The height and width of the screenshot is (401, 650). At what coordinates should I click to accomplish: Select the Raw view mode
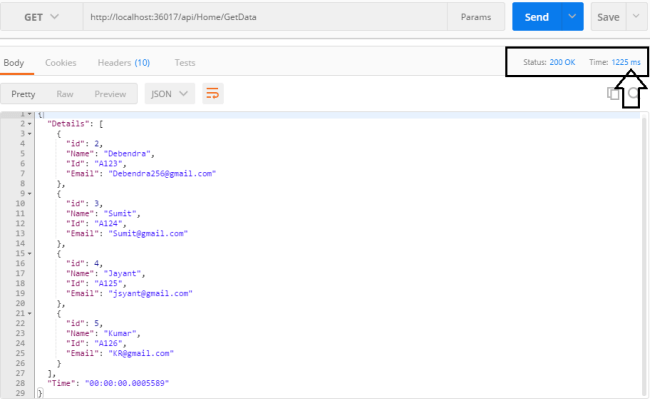(x=65, y=94)
